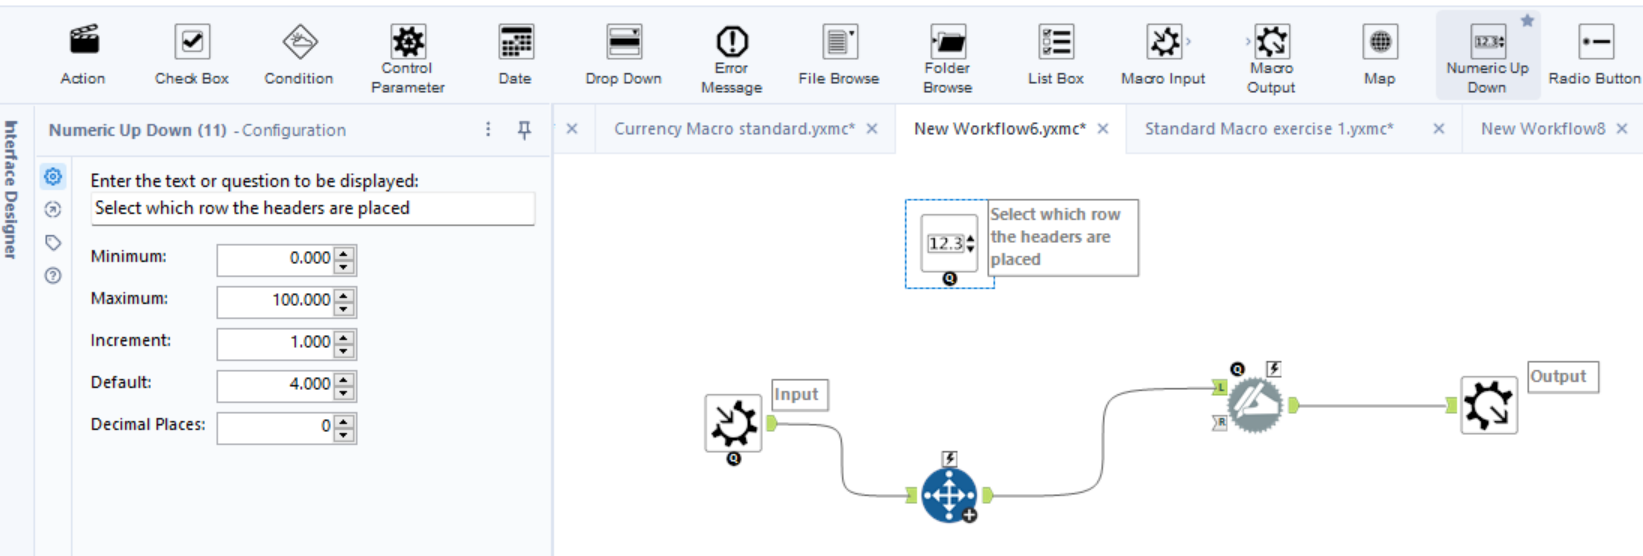Click the Q anchor under Macro Input tool
This screenshot has width=1643, height=556.
click(734, 459)
